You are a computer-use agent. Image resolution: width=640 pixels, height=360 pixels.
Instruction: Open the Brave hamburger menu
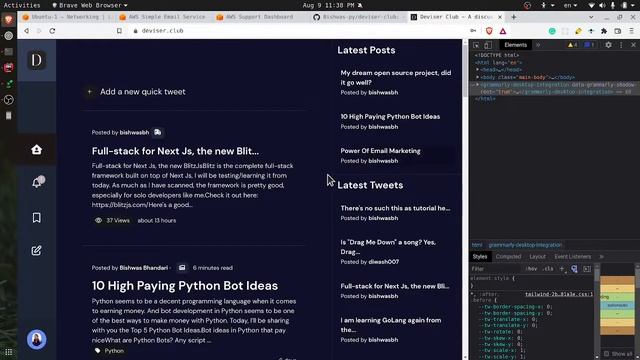click(x=631, y=31)
